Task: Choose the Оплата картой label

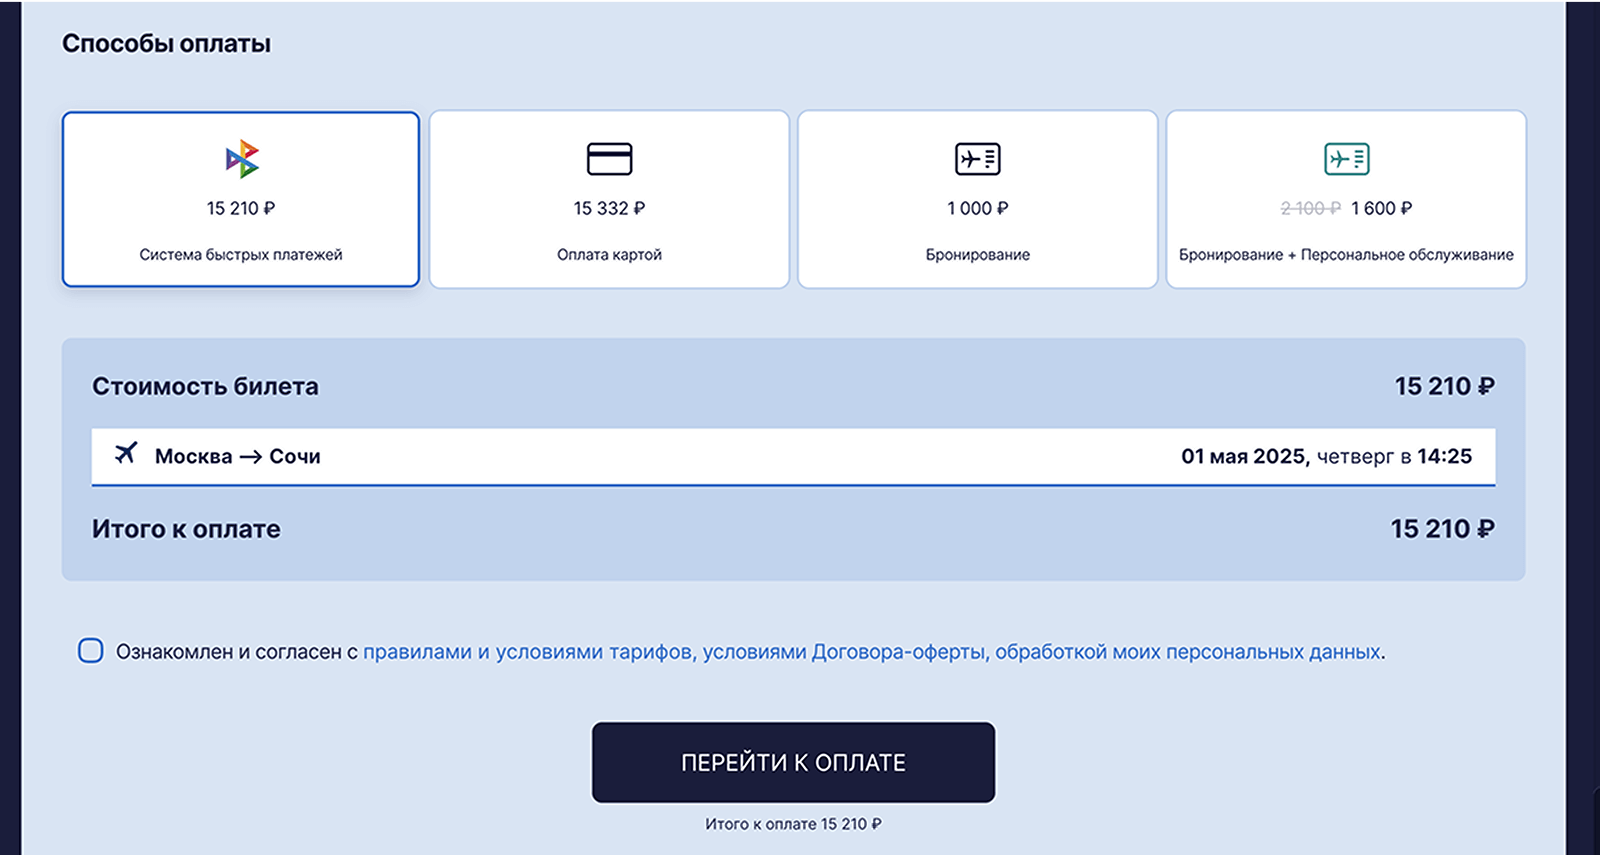Action: pos(609,255)
